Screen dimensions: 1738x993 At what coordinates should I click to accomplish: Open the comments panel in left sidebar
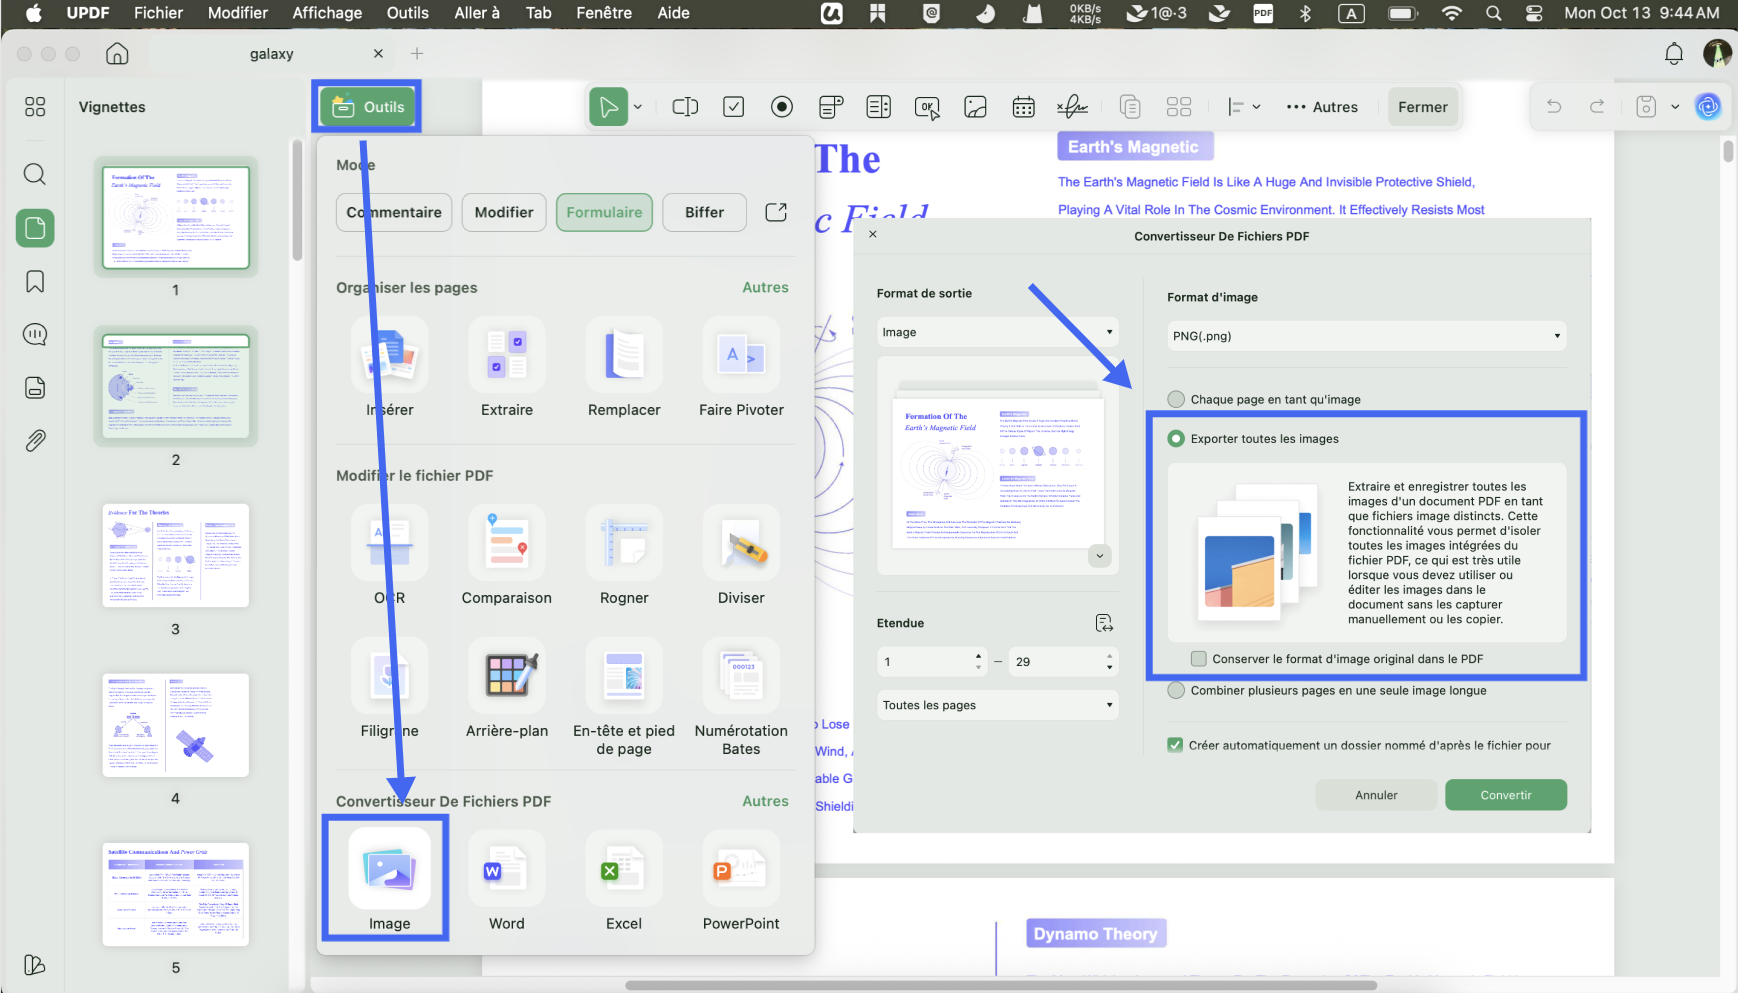[35, 334]
